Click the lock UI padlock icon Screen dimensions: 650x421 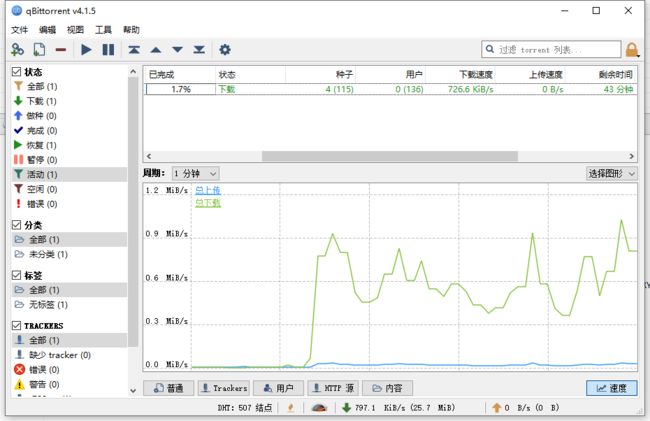point(632,50)
